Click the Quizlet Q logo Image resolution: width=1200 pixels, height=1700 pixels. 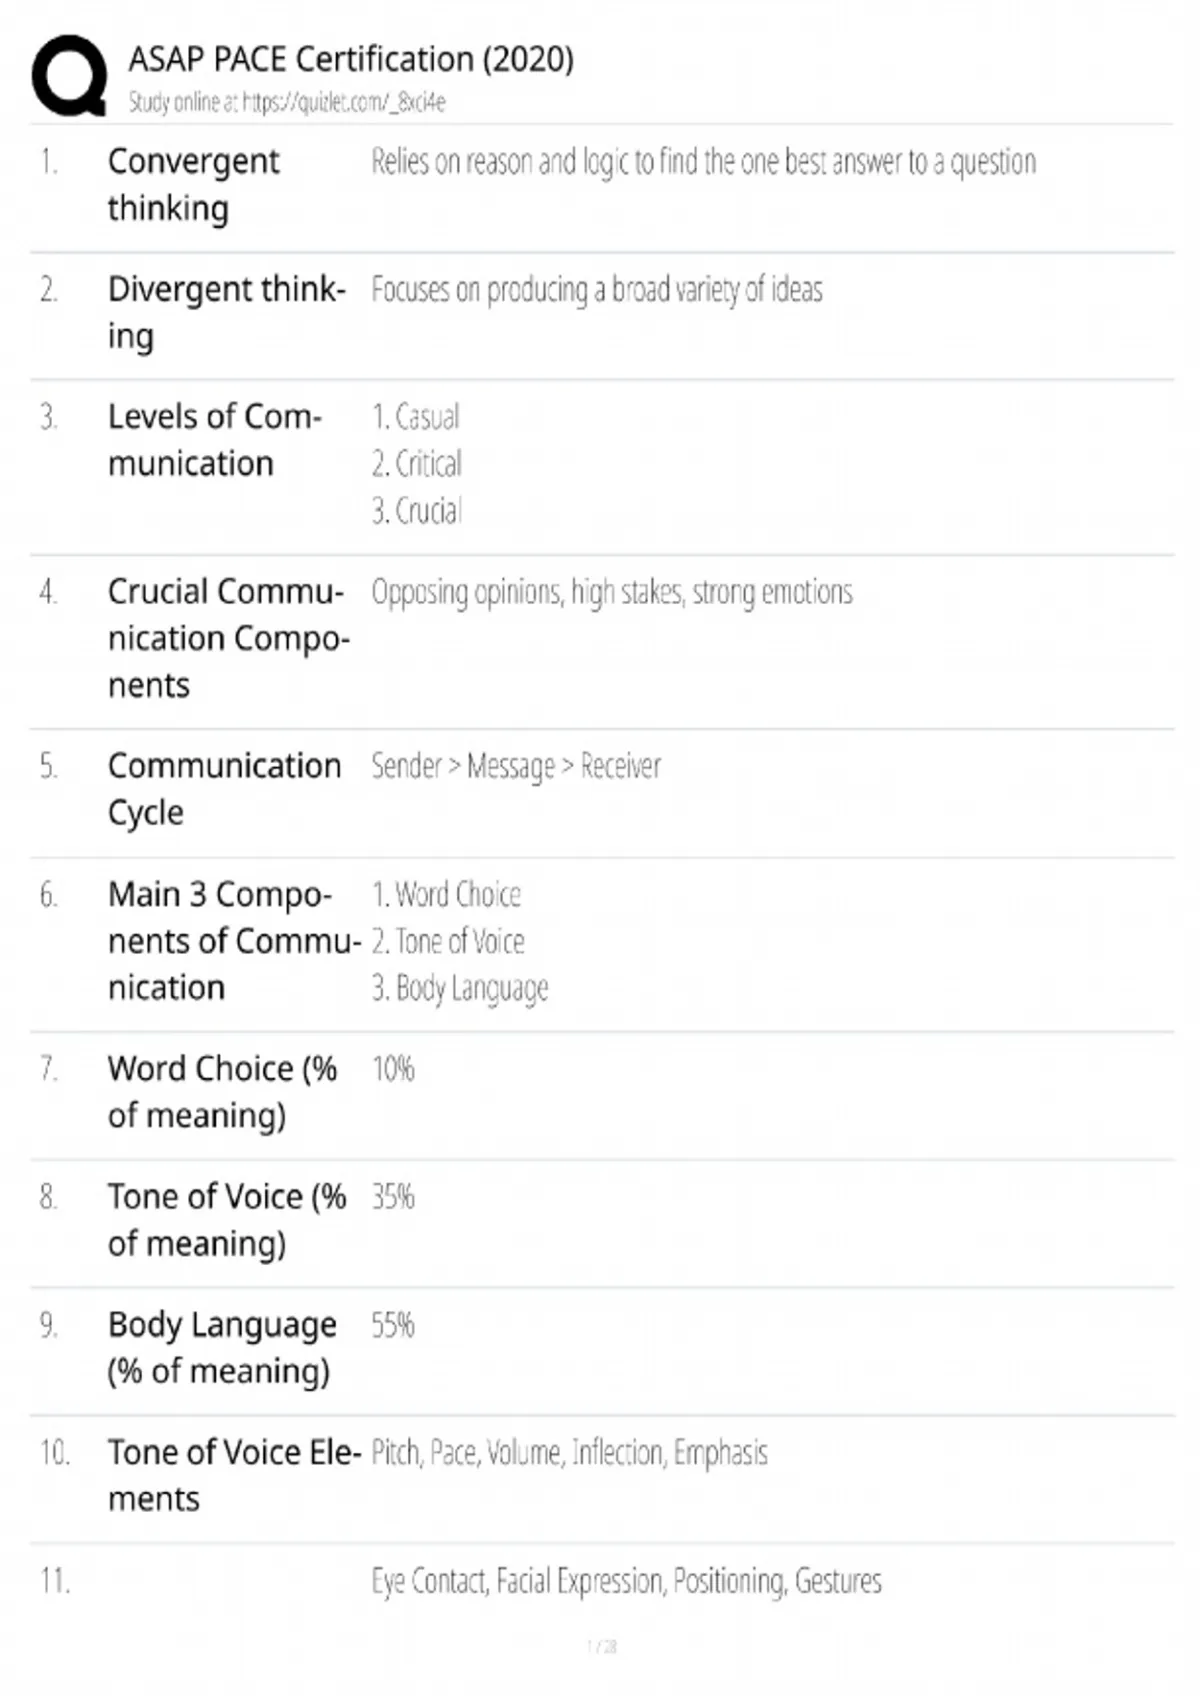click(x=69, y=76)
